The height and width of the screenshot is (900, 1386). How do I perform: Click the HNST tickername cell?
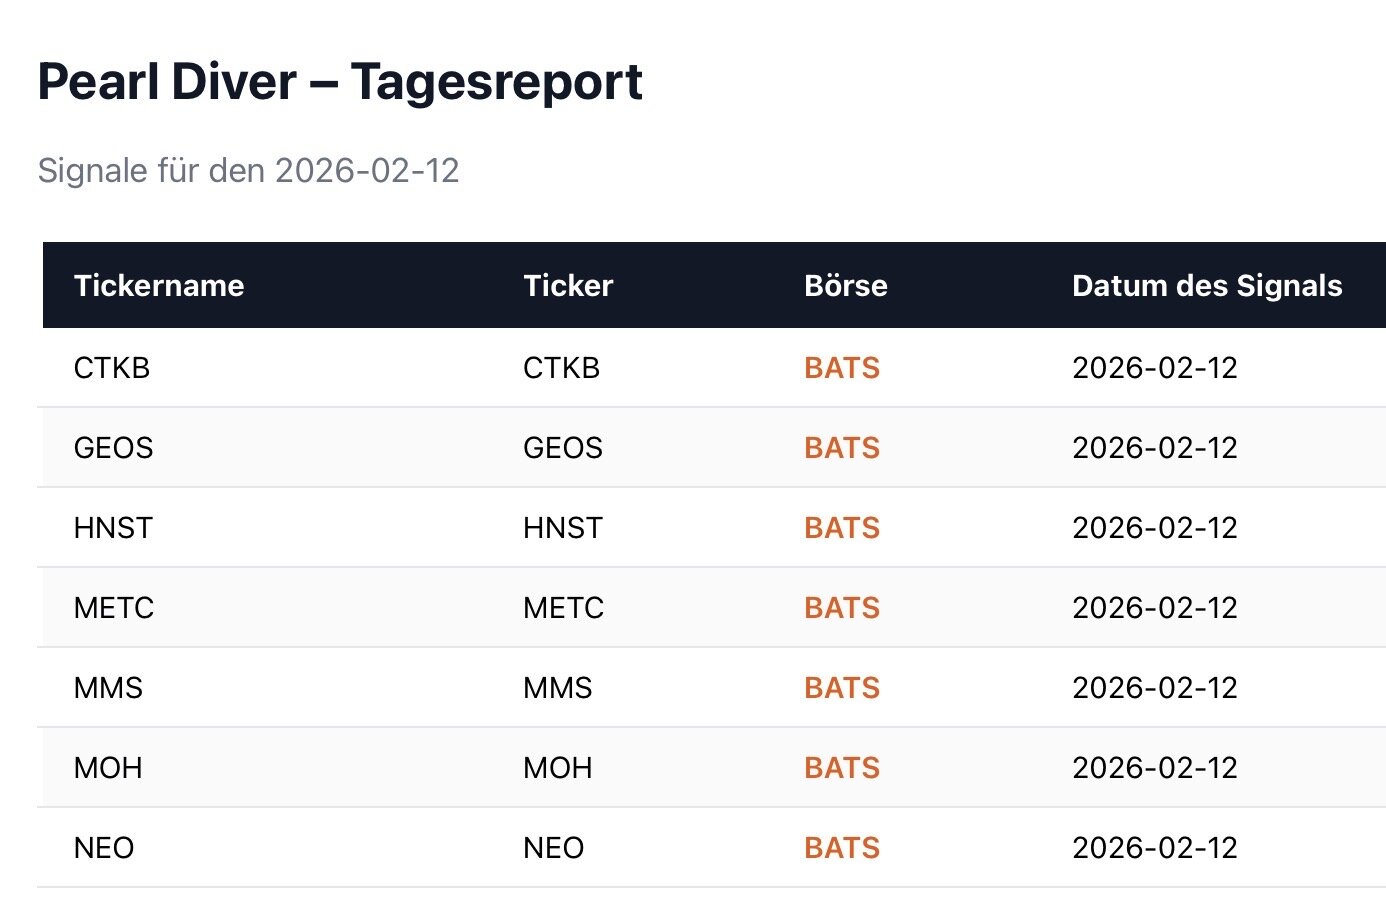[113, 528]
